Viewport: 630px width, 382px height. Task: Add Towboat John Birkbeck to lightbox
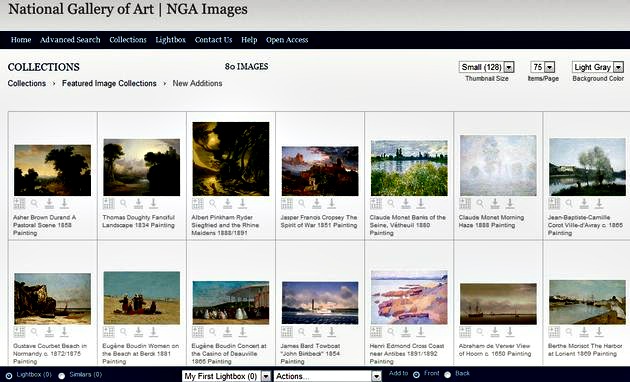(287, 332)
